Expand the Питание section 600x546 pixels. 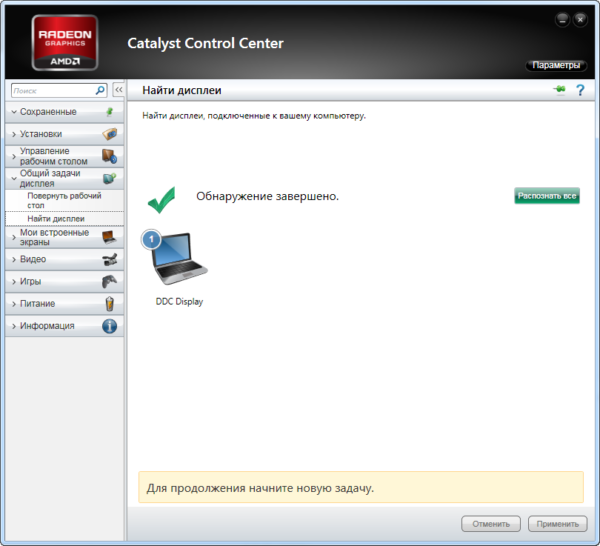coord(14,304)
